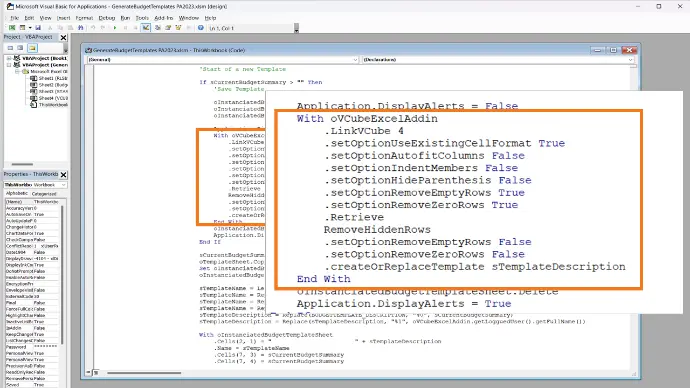The width and height of the screenshot is (690, 388).
Task: Open Find with the binoculars icon
Action: tap(81, 28)
